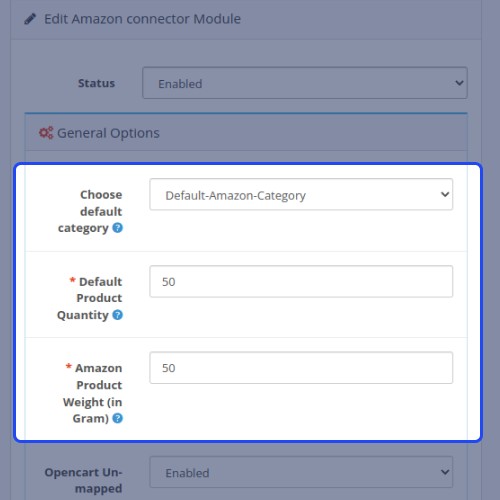Click the Edit Amazon connector Module title

pos(142,19)
